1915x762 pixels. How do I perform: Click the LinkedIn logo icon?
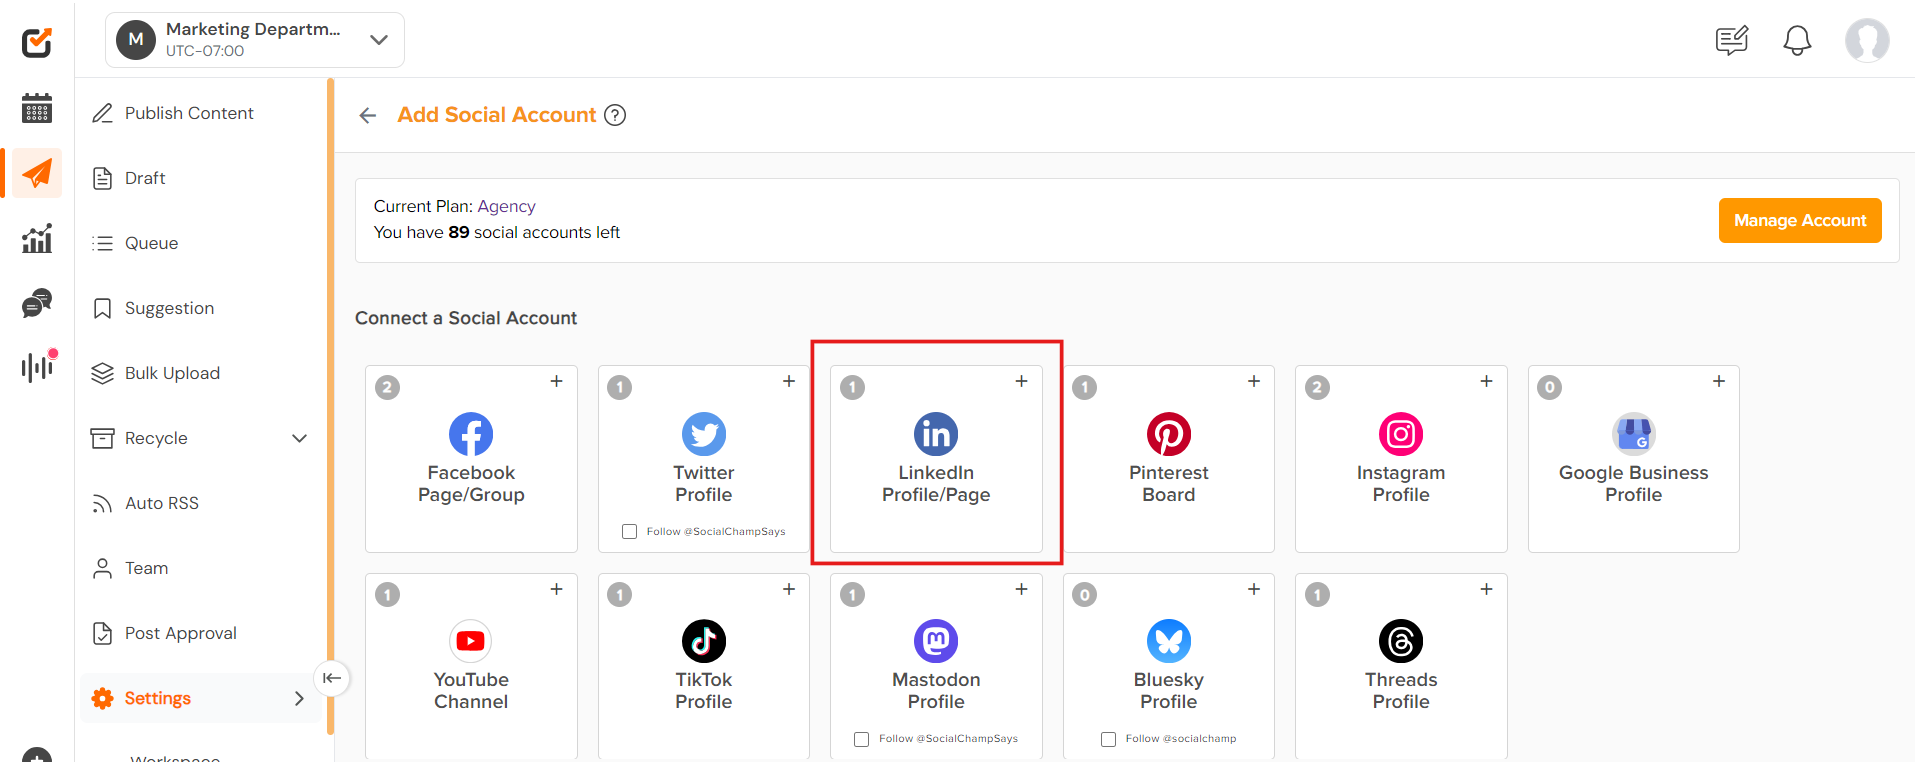(936, 434)
